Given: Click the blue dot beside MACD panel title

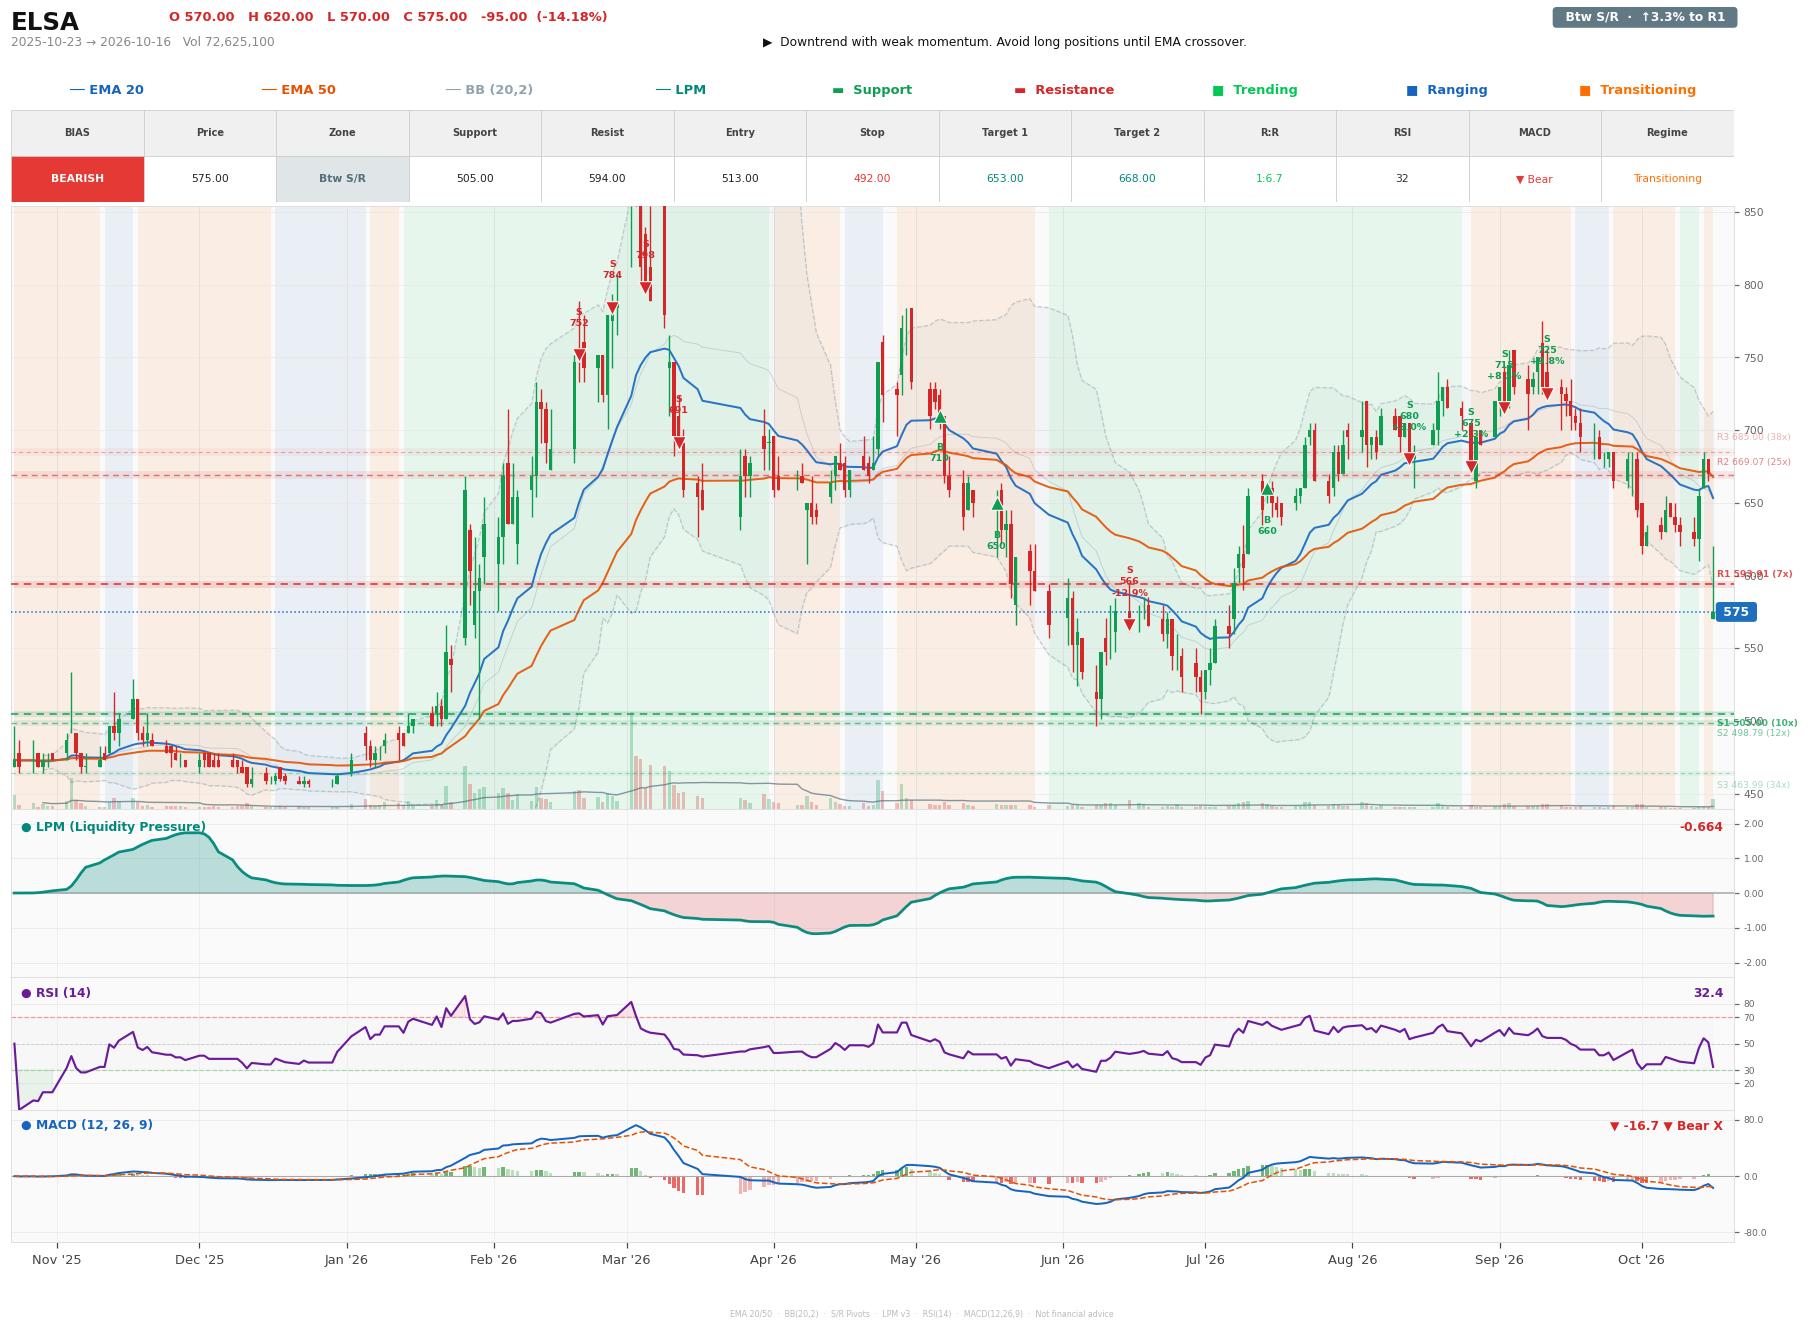Looking at the screenshot, I should coord(26,1125).
